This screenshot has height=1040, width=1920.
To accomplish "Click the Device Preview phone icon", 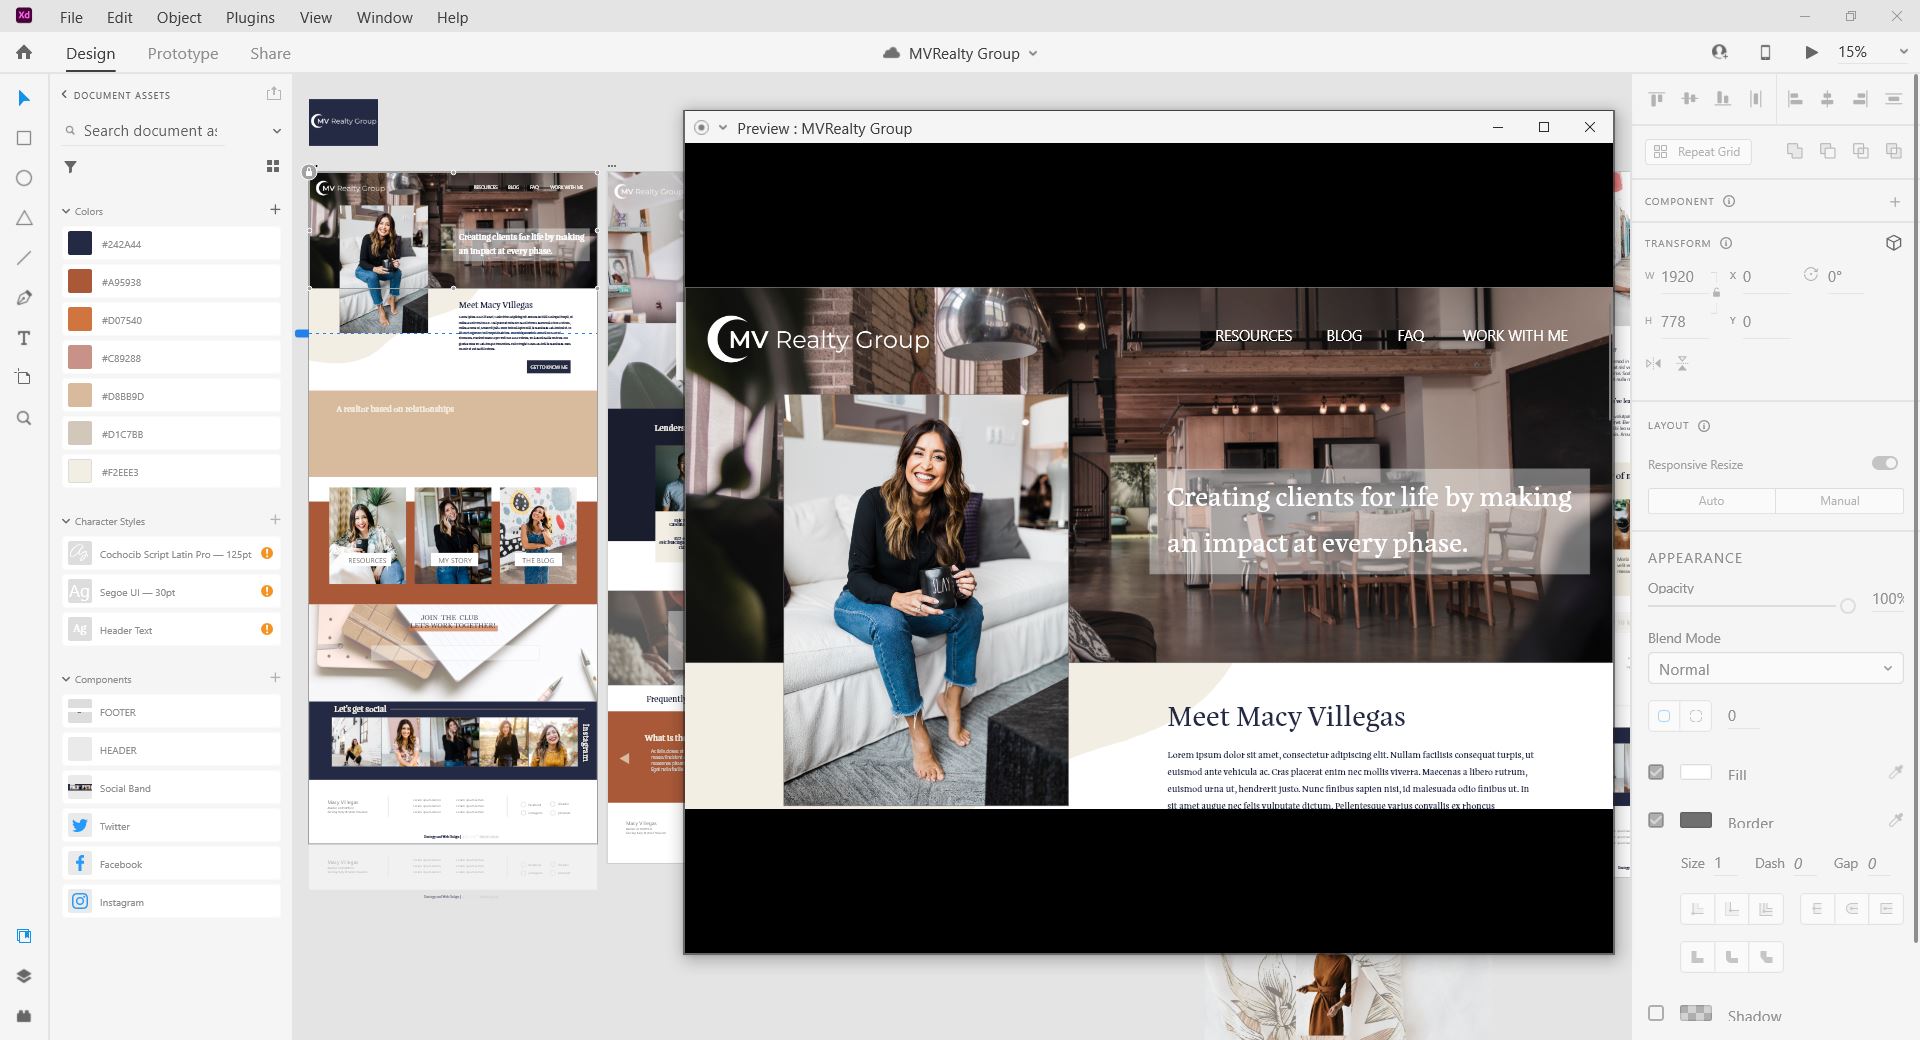I will coord(1765,53).
